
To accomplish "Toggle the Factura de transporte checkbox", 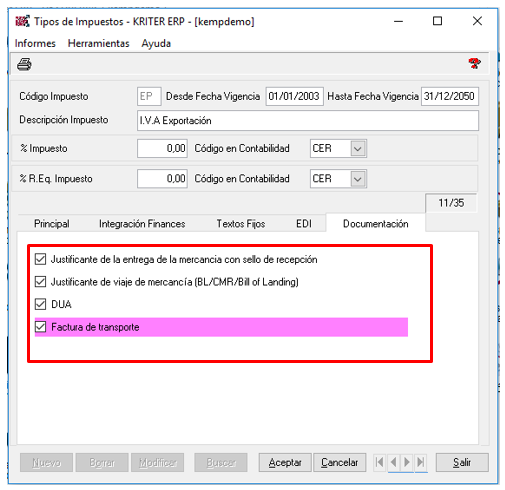I will [40, 327].
